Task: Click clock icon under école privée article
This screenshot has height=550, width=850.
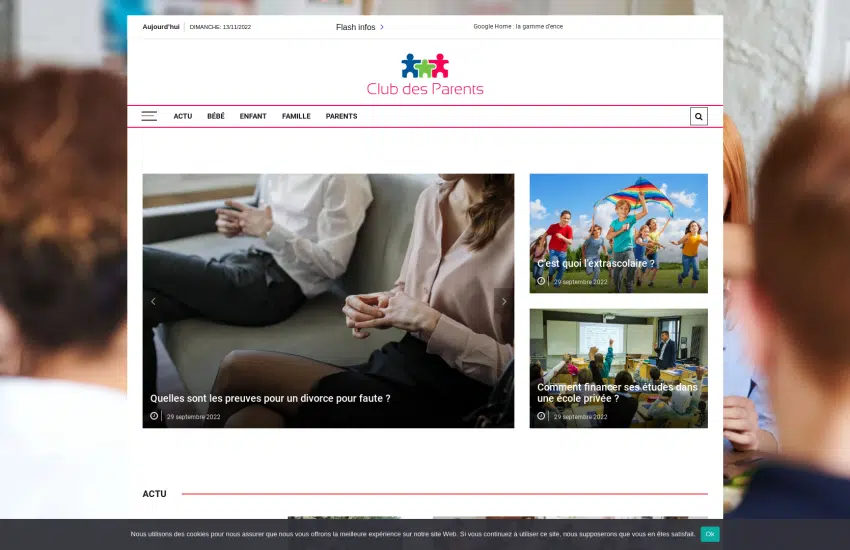Action: coord(541,416)
